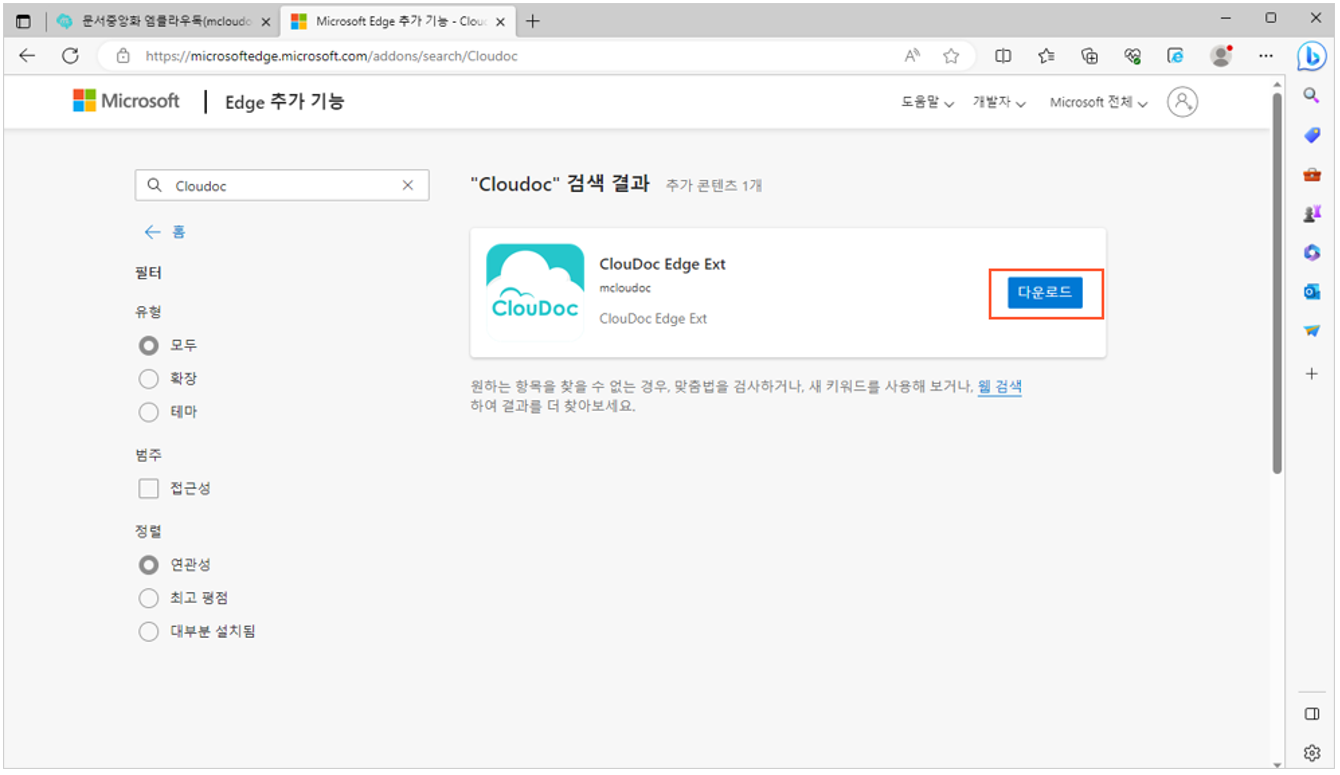Open Bing Copilot sidebar icon

pos(1312,56)
